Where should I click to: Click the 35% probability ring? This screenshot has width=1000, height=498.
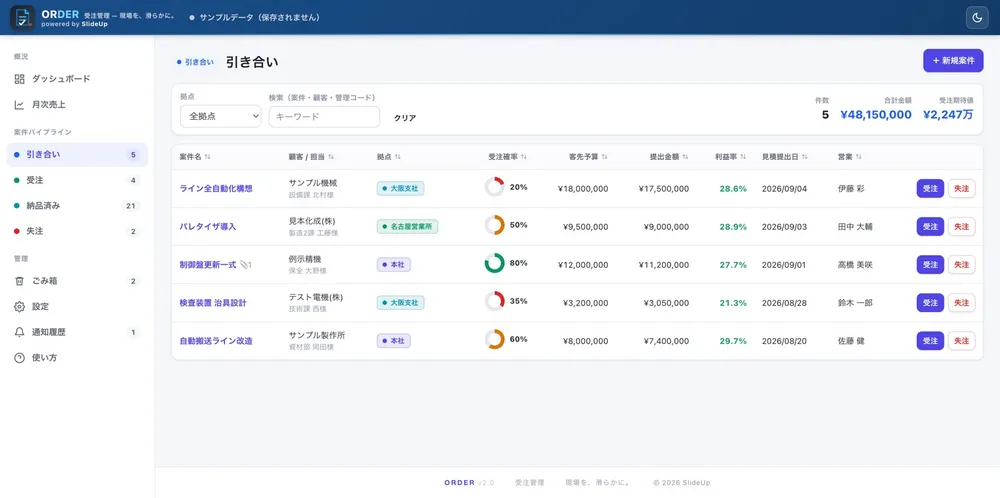[x=494, y=301]
